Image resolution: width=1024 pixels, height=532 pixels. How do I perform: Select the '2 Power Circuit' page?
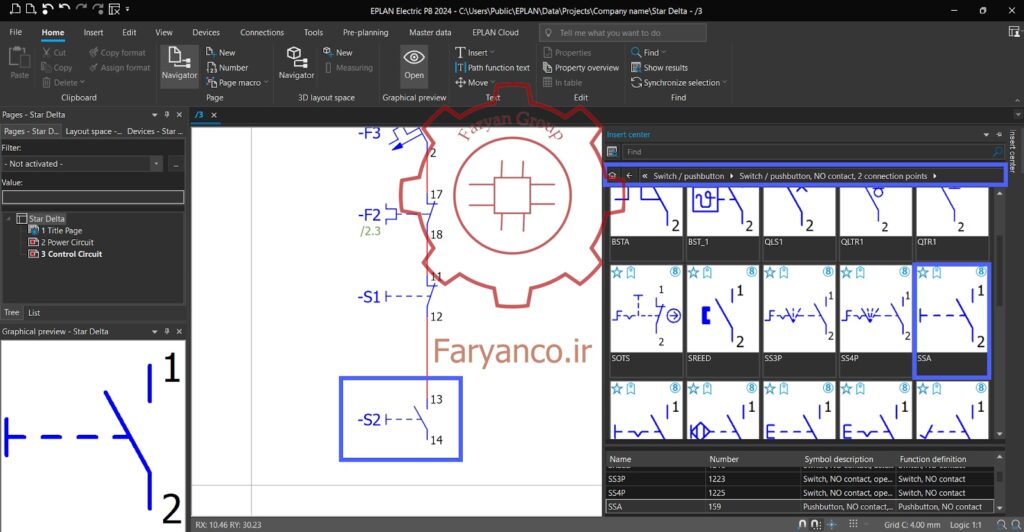pyautogui.click(x=67, y=242)
